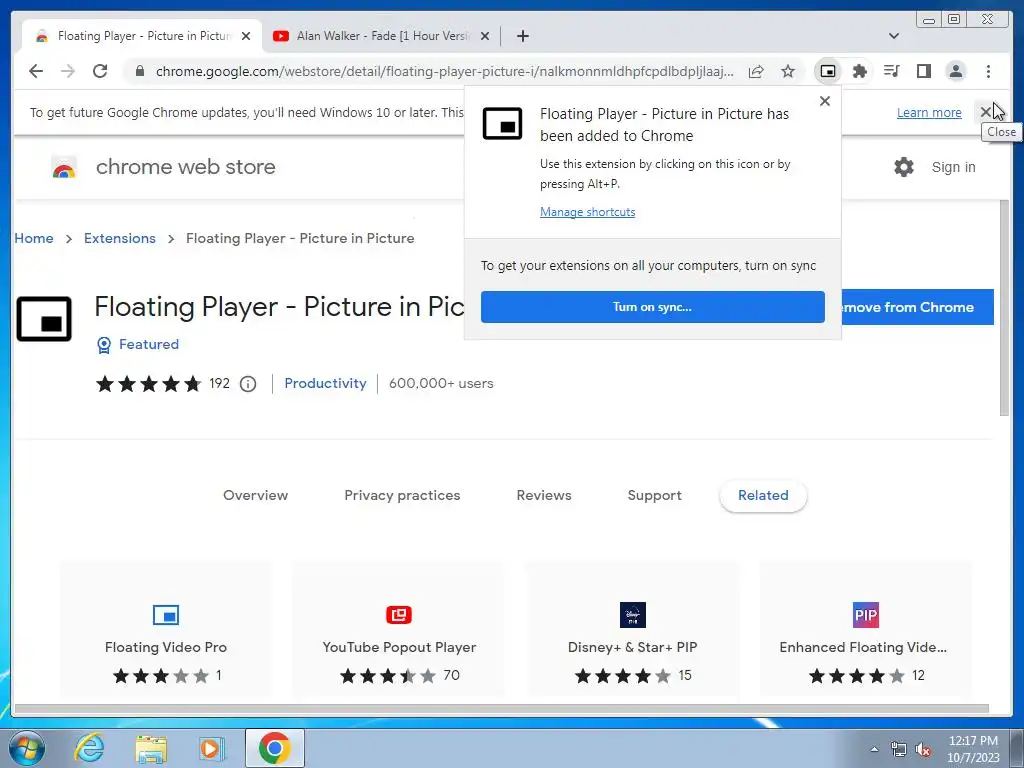Image resolution: width=1024 pixels, height=768 pixels.
Task: Open Disney+ & Star+ PIP card
Action: [x=633, y=630]
